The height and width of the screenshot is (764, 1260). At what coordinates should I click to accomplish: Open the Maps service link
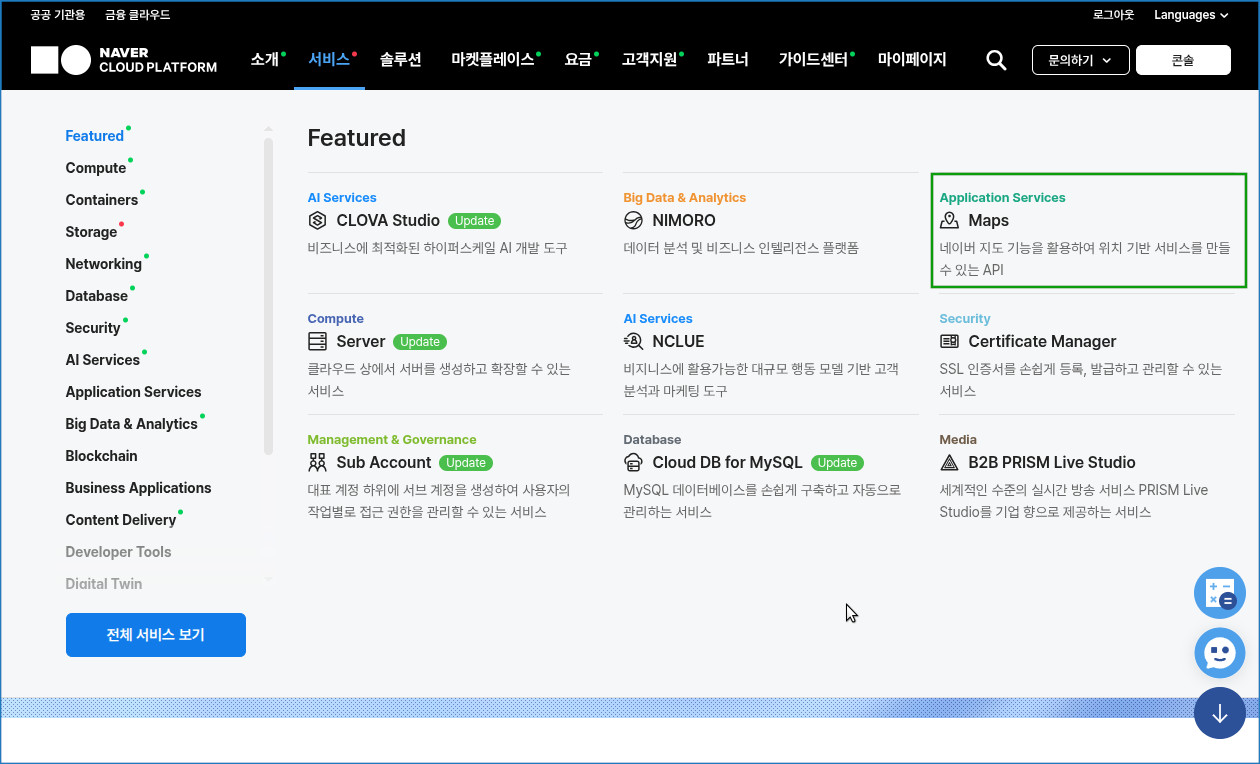point(989,220)
